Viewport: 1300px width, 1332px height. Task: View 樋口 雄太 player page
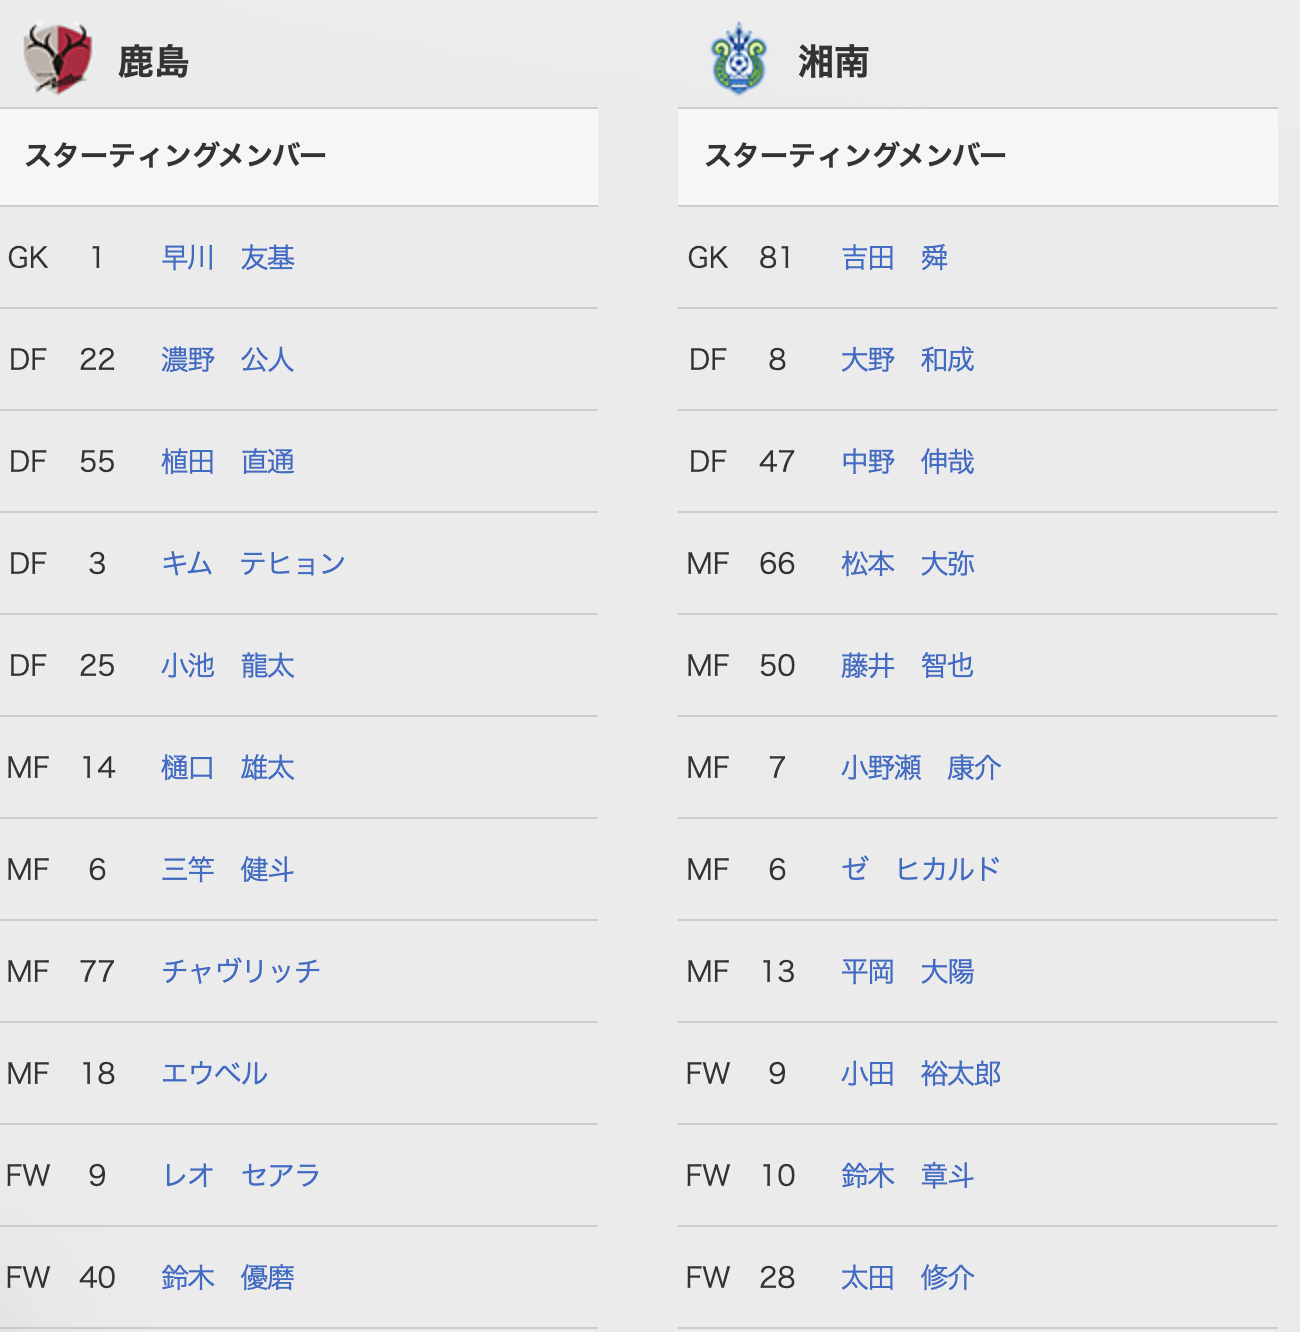[228, 768]
